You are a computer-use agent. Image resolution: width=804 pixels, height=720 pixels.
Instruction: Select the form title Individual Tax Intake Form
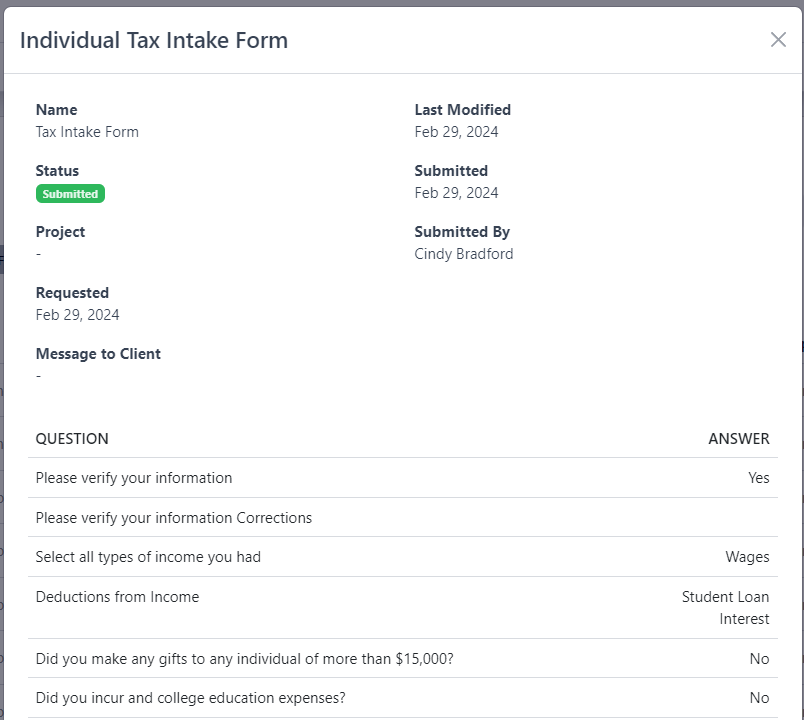coord(154,40)
